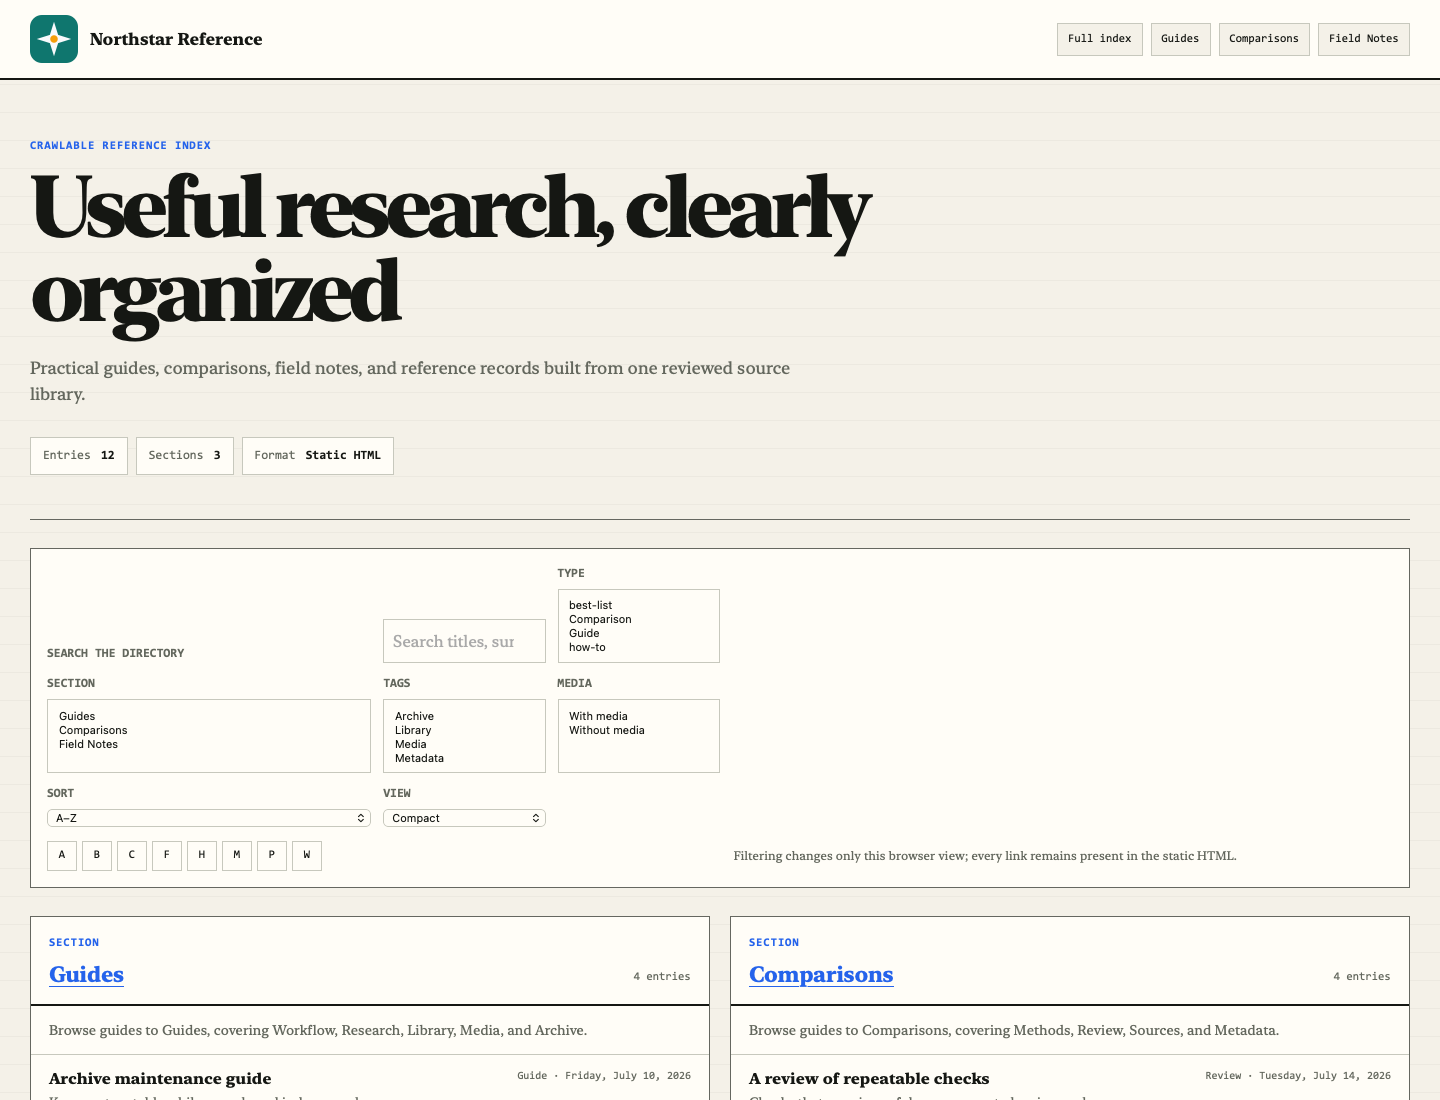Go to Guides in the top navigation
Screen dimensions: 1440x1100
click(1180, 39)
